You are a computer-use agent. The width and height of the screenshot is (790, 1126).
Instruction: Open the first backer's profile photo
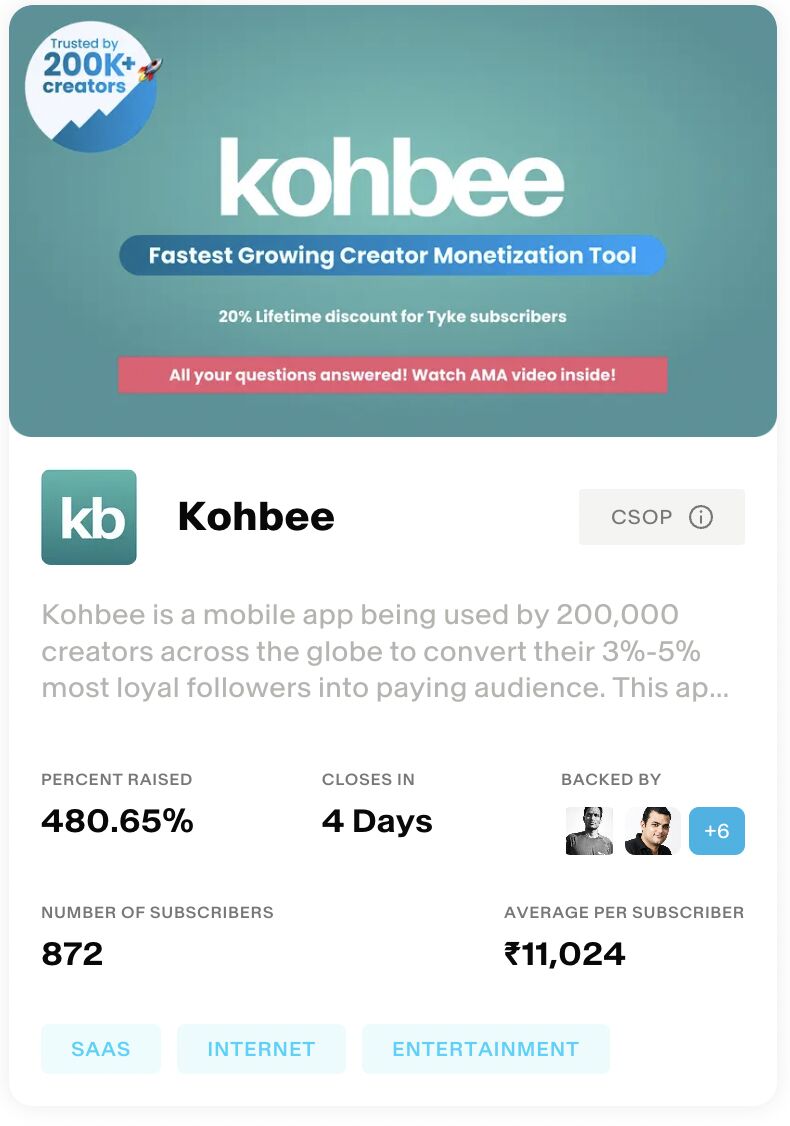[590, 831]
